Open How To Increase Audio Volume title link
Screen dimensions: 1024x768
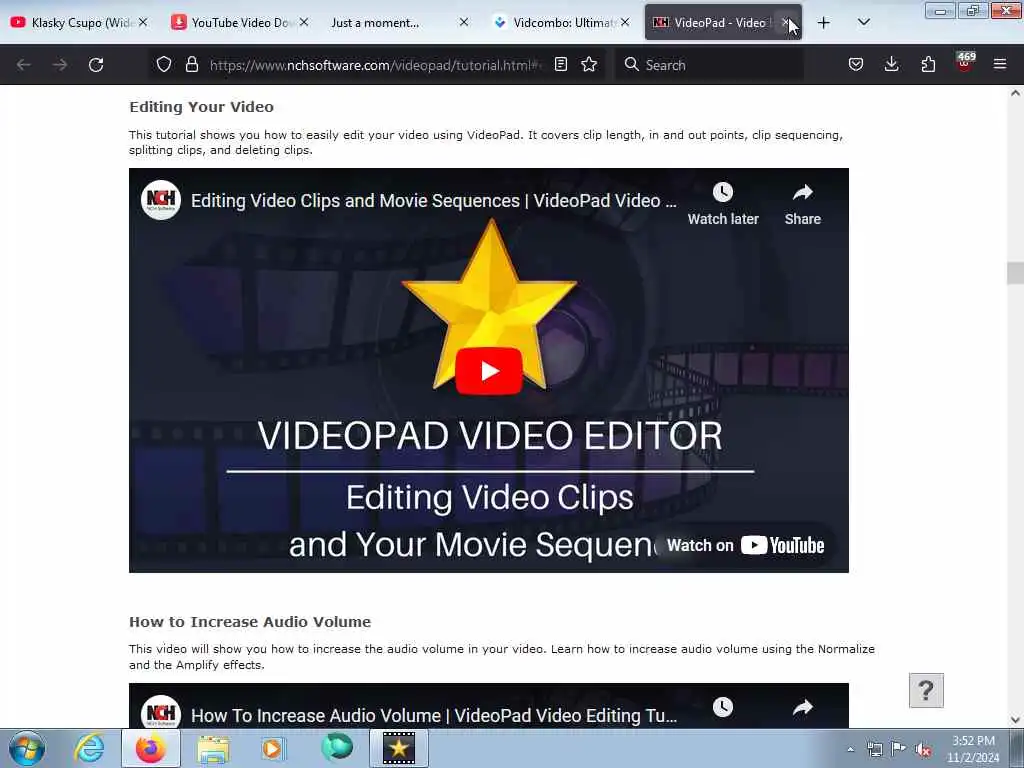[434, 716]
